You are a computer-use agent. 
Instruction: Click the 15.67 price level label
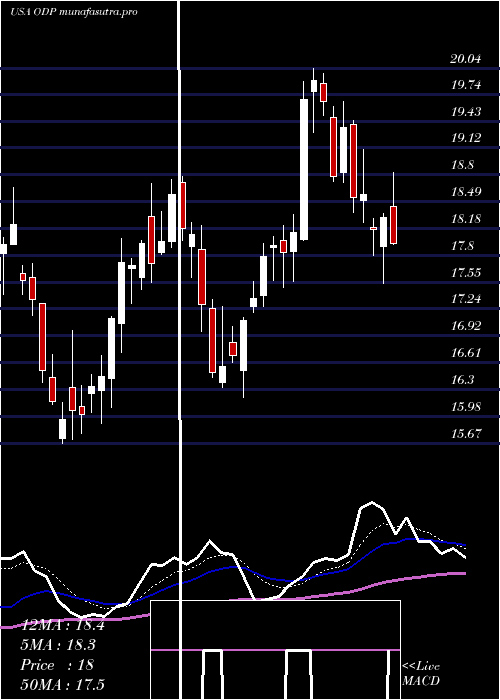coord(466,433)
